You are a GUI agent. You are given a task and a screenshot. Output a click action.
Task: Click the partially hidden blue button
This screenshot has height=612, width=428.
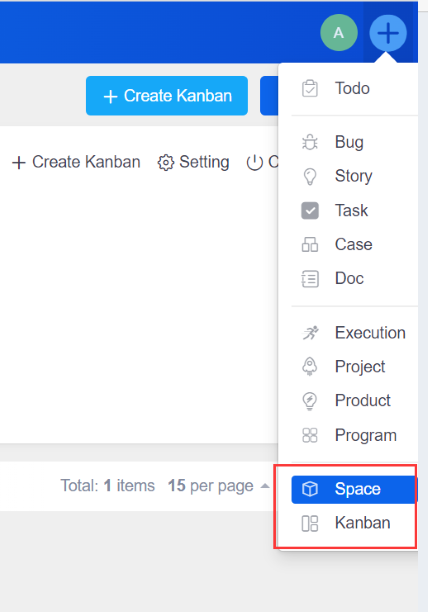pos(269,96)
